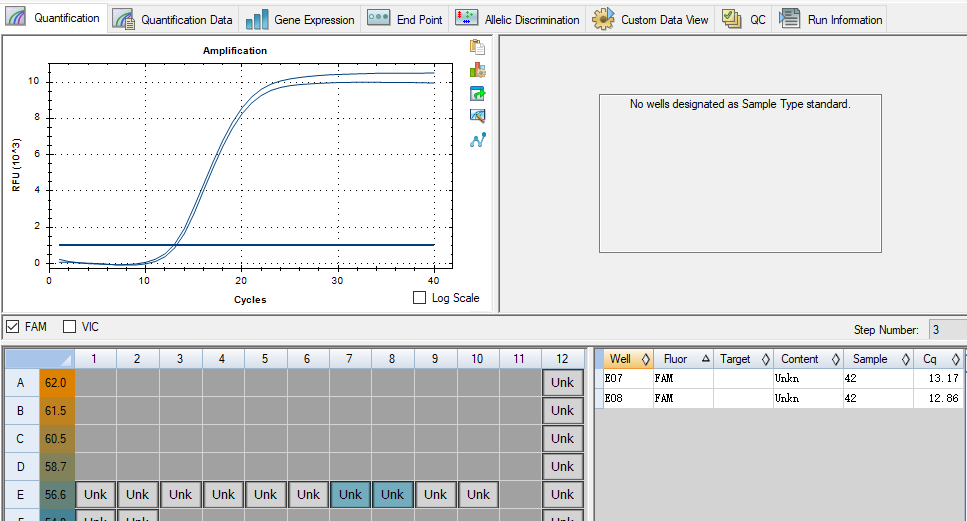This screenshot has height=521, width=967.
Task: Select plate column 7 header
Action: point(350,359)
